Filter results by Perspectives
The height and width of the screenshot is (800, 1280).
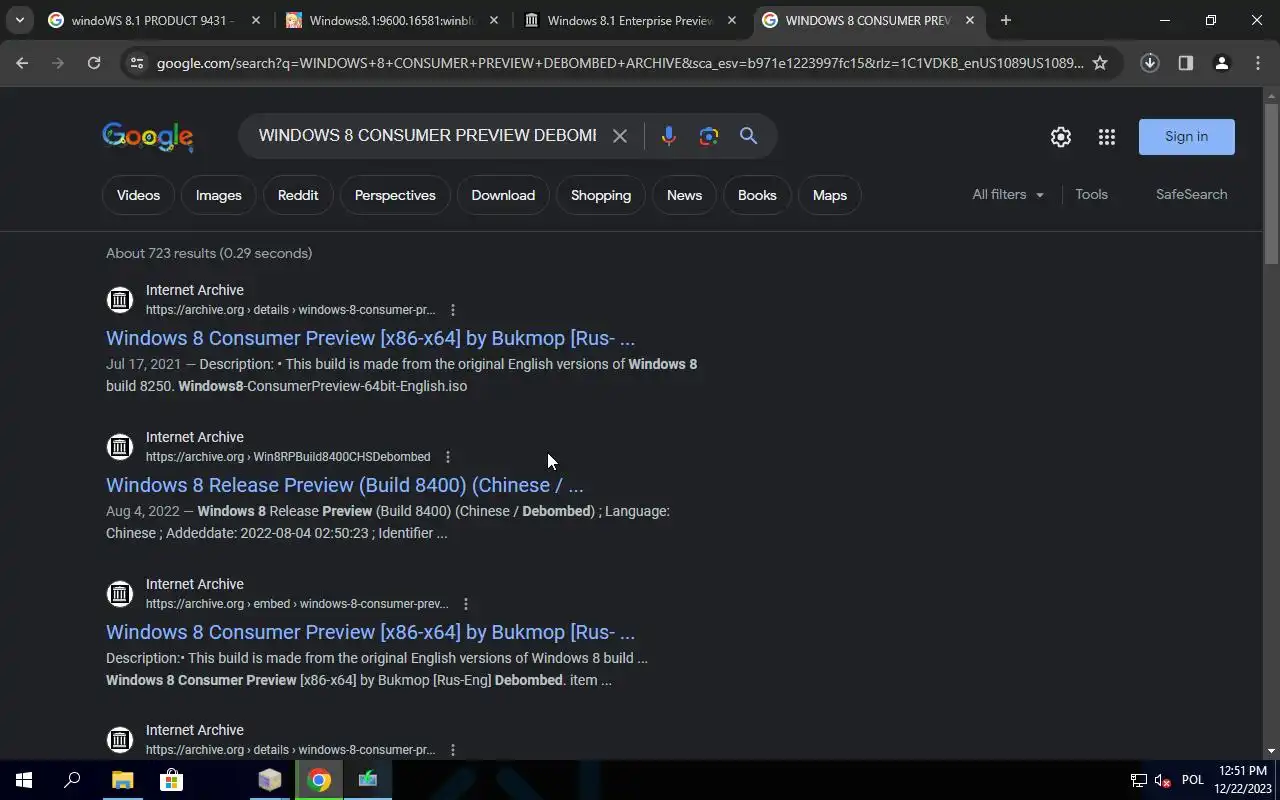click(395, 195)
